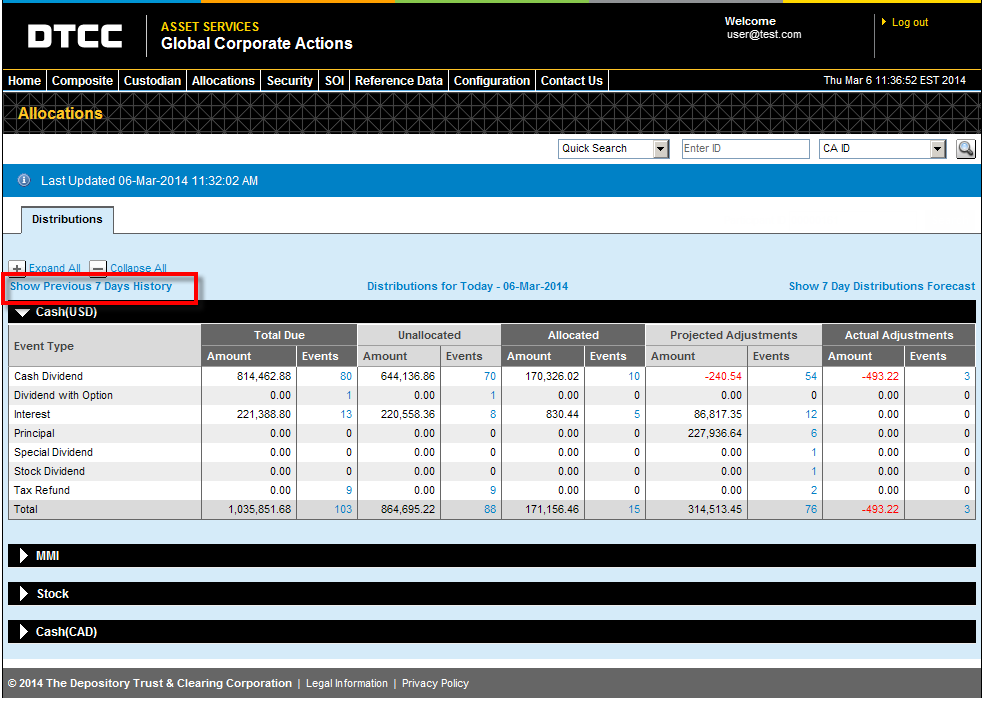The width and height of the screenshot is (985, 704).
Task: Click Show Previous 7 Days History link
Action: pyautogui.click(x=91, y=287)
